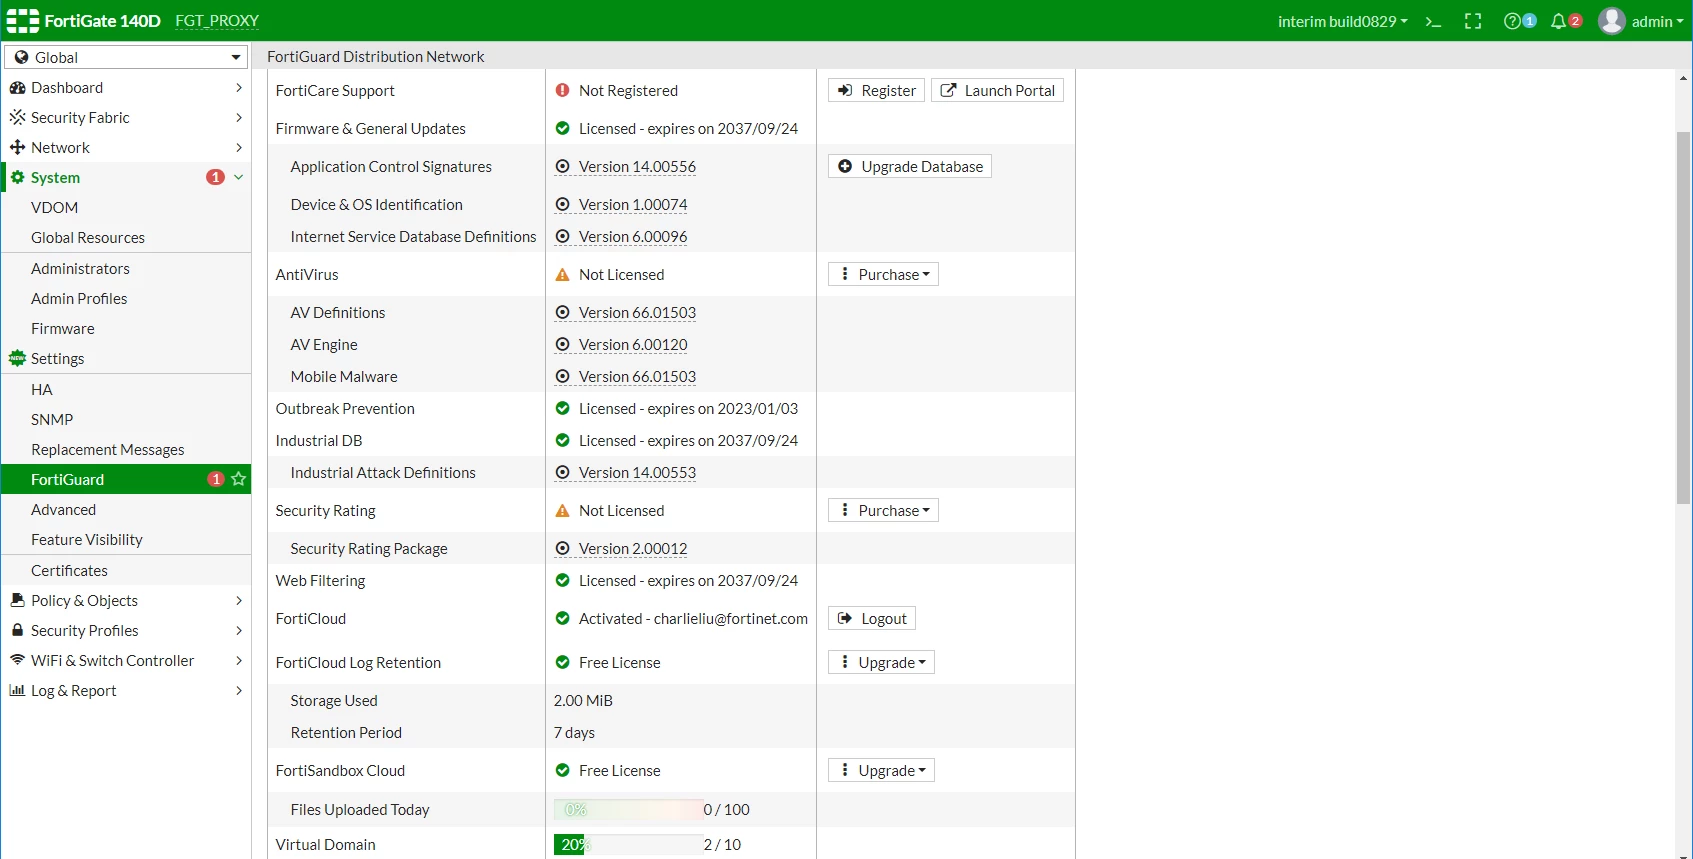Open AntiVirus Purchase dropdown

pos(883,274)
